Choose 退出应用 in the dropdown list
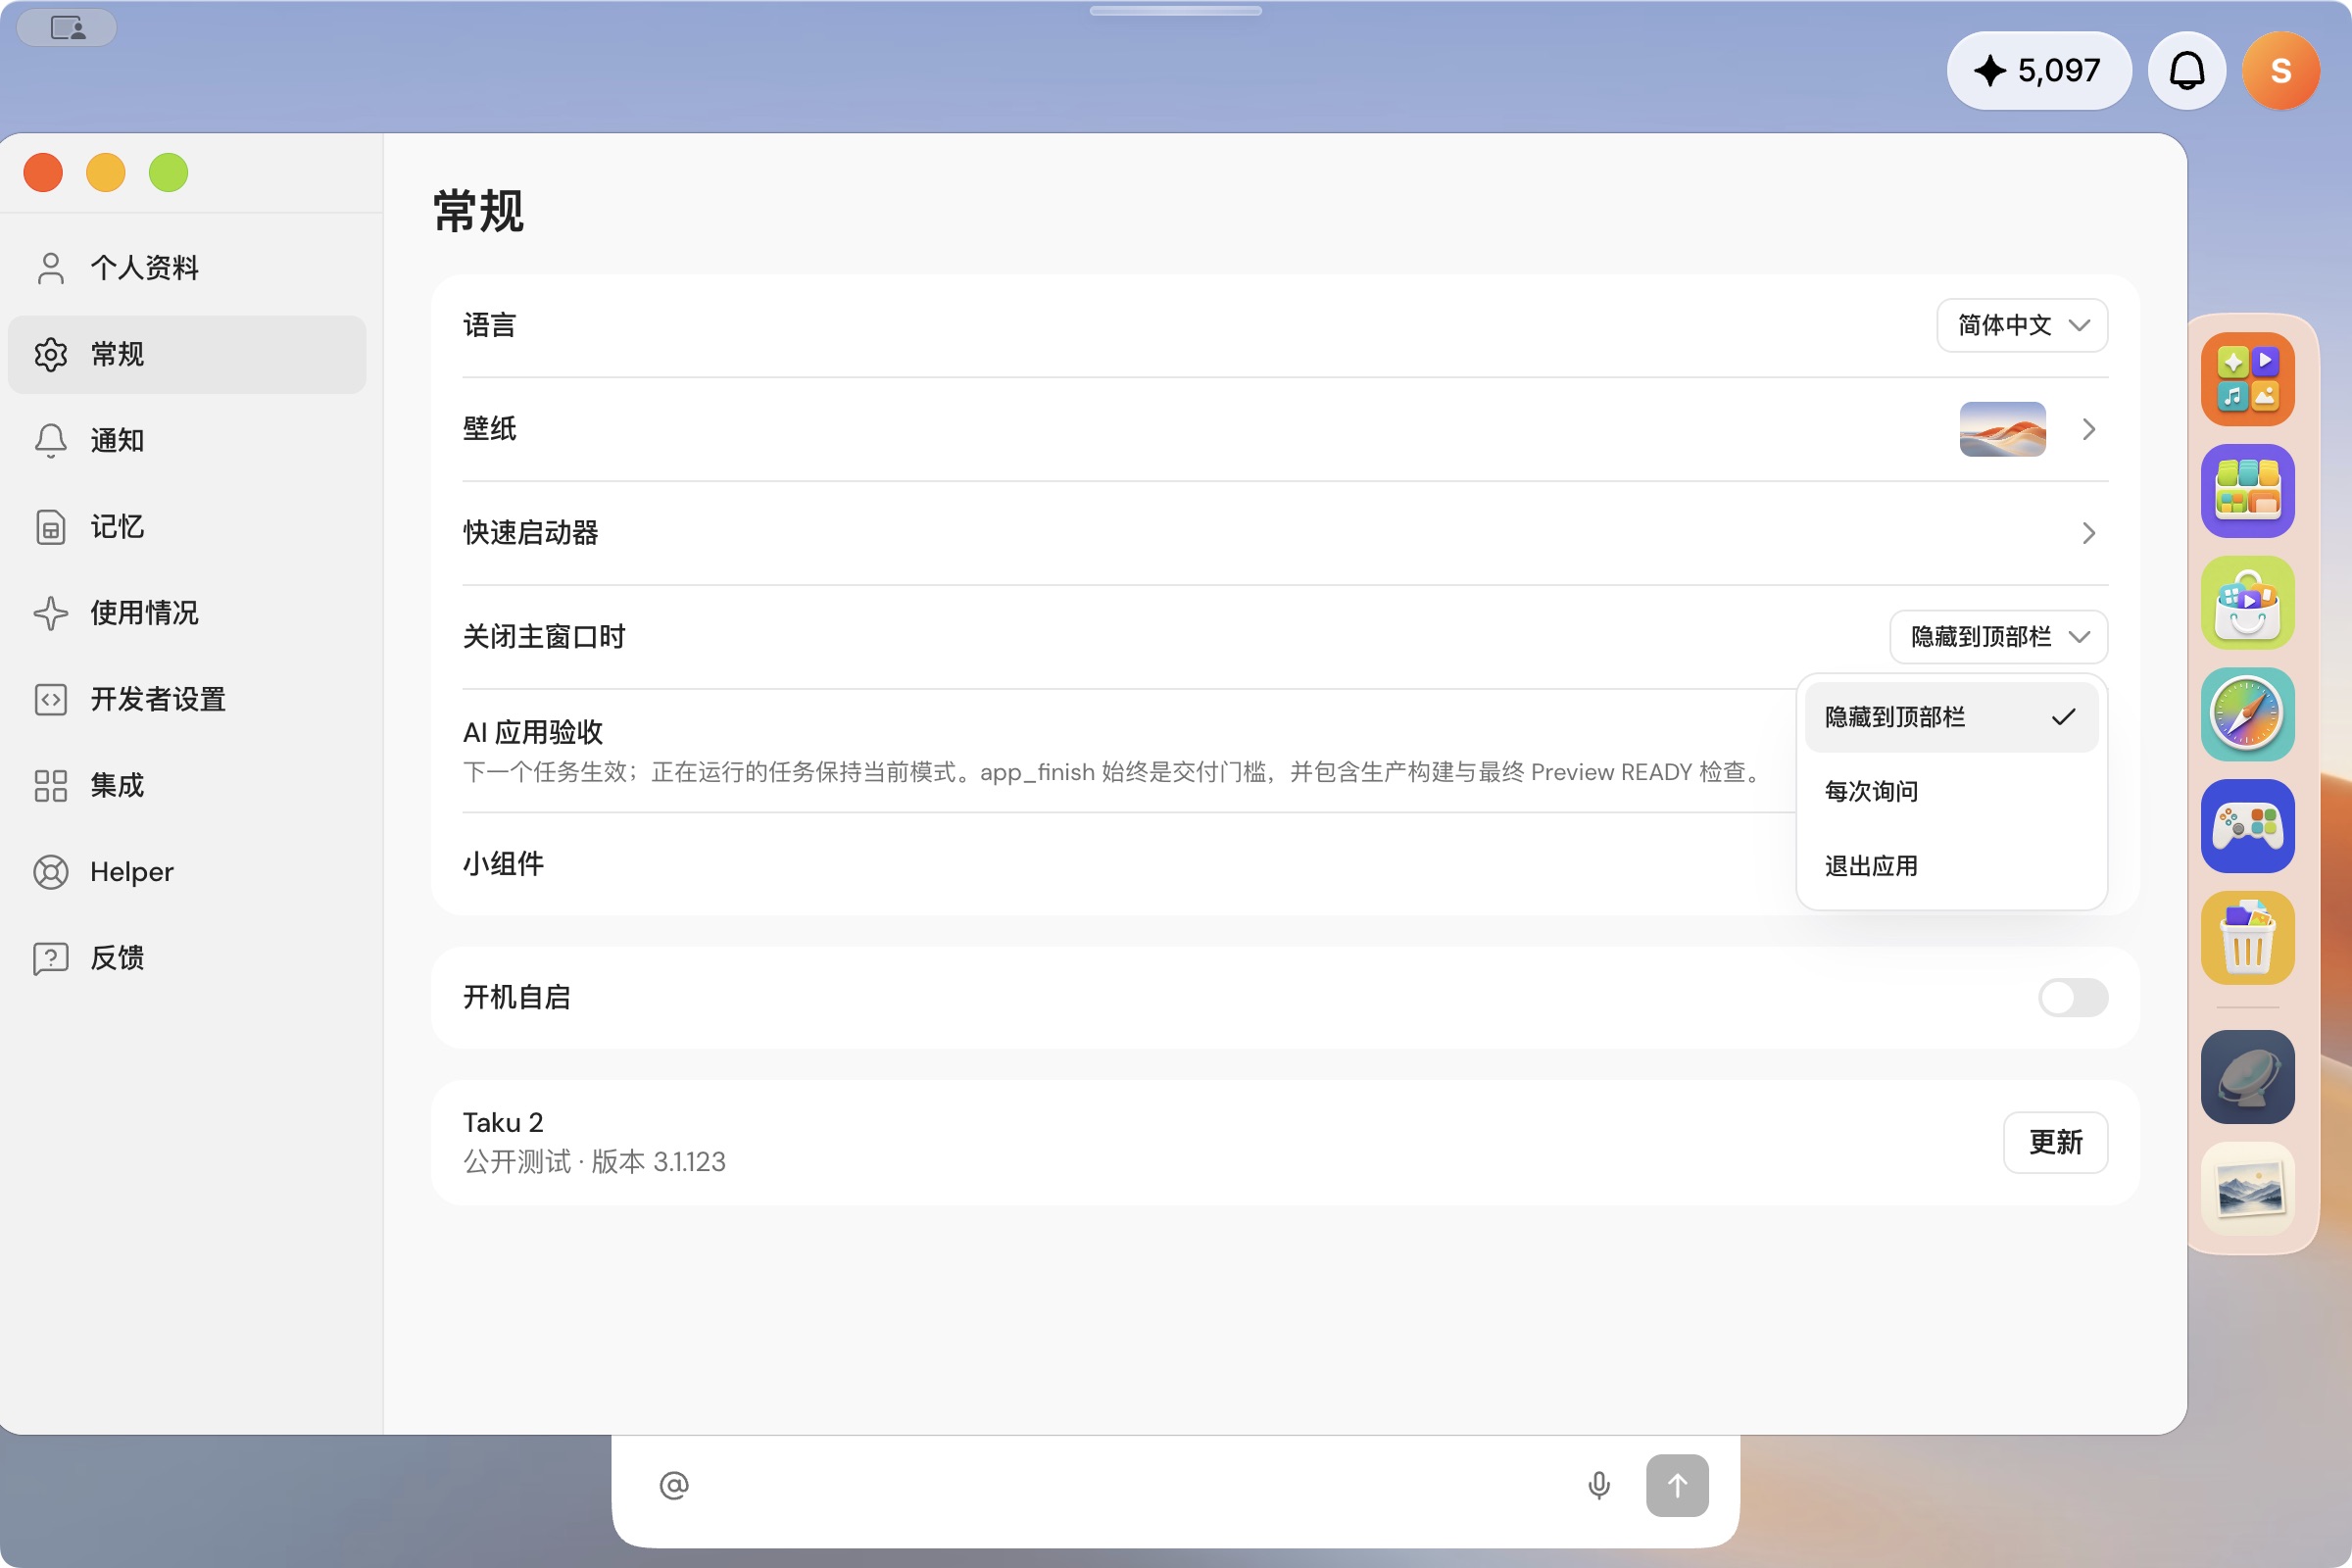 [1951, 866]
